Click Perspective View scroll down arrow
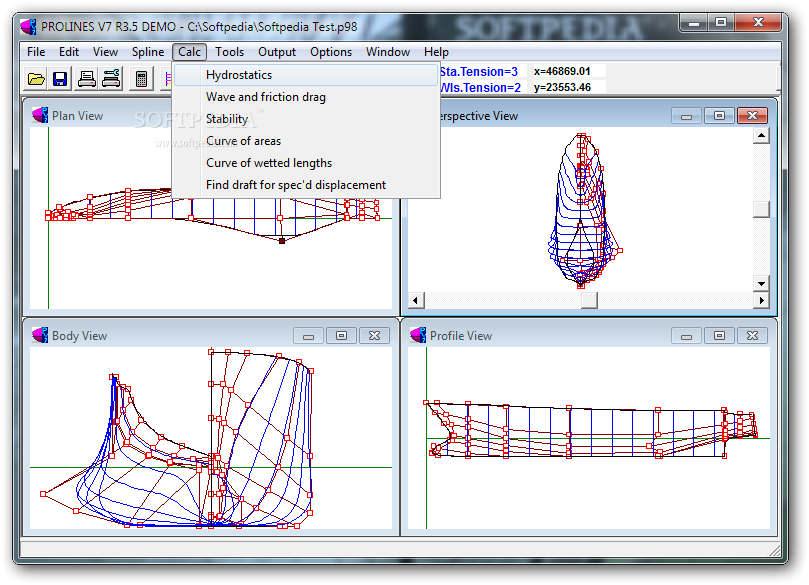Image resolution: width=809 pixels, height=585 pixels. click(761, 283)
